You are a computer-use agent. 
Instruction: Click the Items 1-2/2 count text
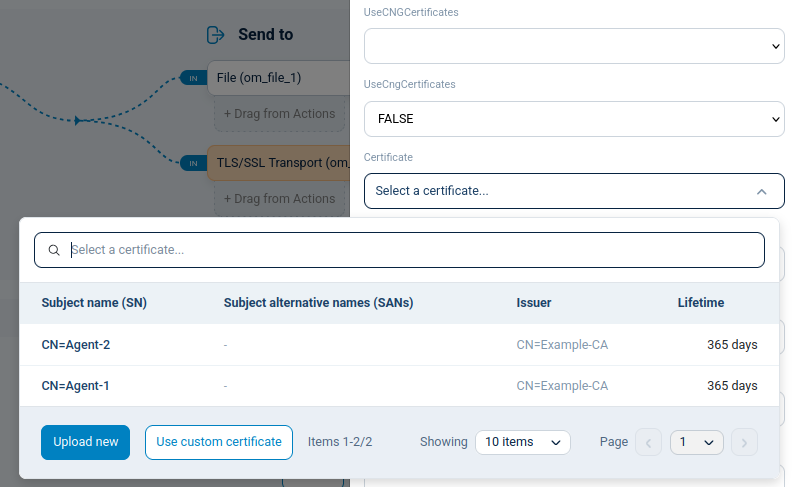pos(340,442)
